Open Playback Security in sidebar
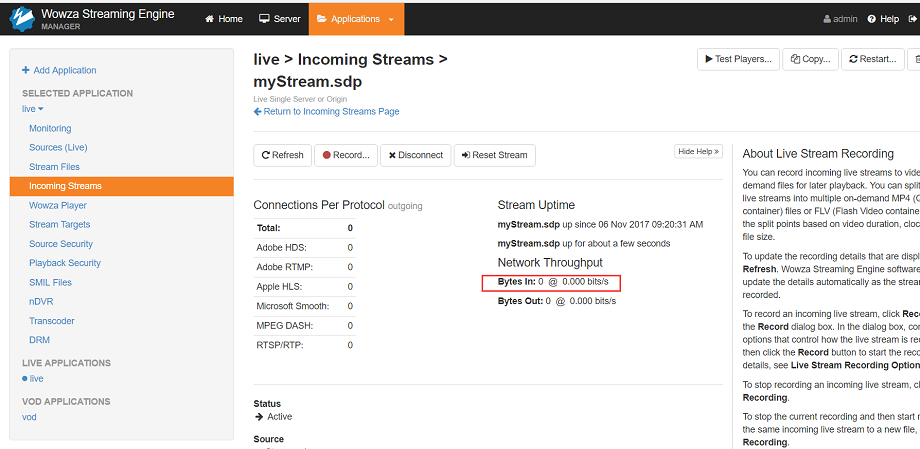 pos(65,263)
